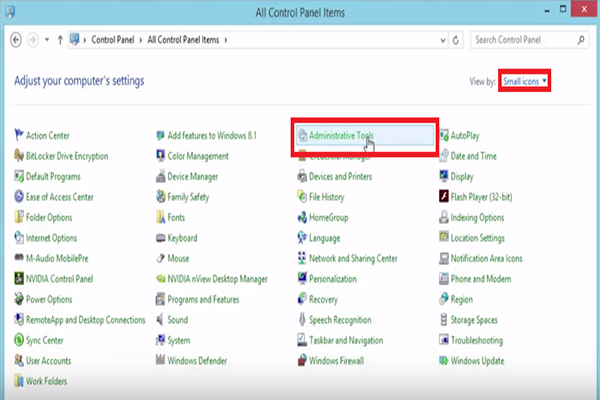This screenshot has height=400, width=600.
Task: Click the Network and Sharing Center icon
Action: point(302,258)
